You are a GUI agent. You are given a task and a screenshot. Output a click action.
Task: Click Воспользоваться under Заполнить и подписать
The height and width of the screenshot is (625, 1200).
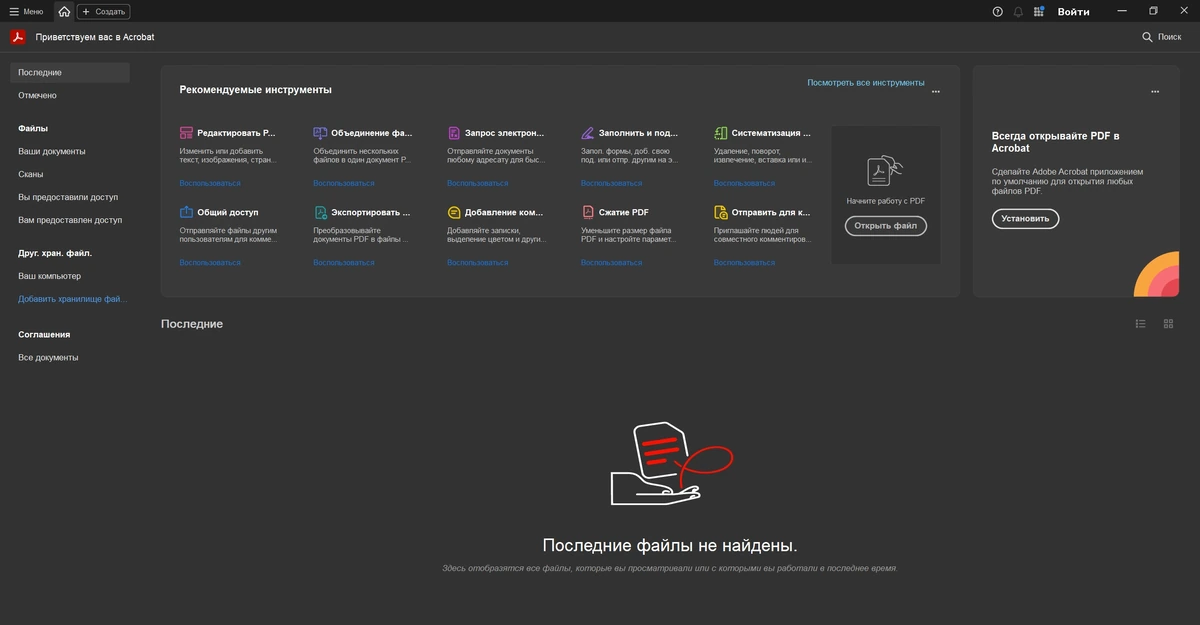point(611,183)
